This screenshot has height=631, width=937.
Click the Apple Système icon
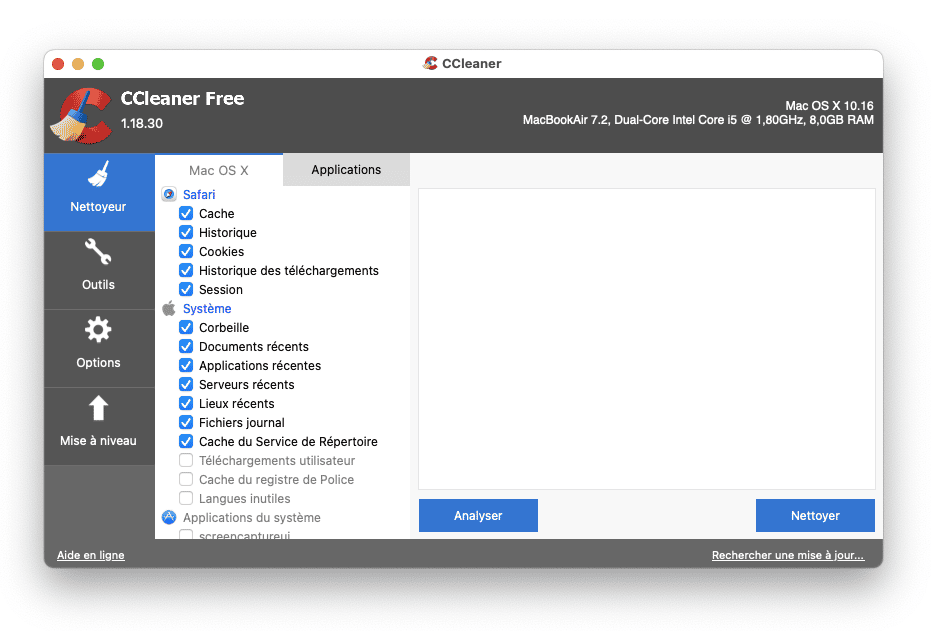coord(169,309)
